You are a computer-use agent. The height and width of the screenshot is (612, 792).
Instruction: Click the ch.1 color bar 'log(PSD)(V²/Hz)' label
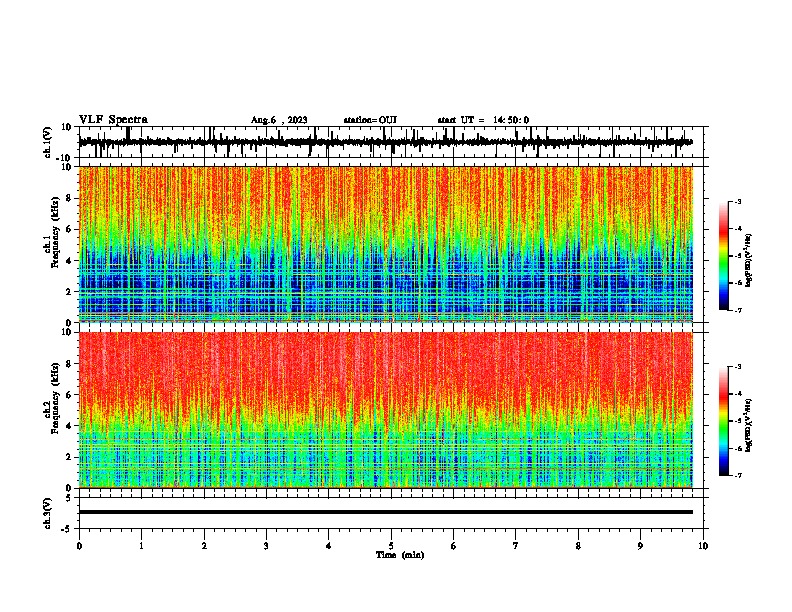pos(749,260)
